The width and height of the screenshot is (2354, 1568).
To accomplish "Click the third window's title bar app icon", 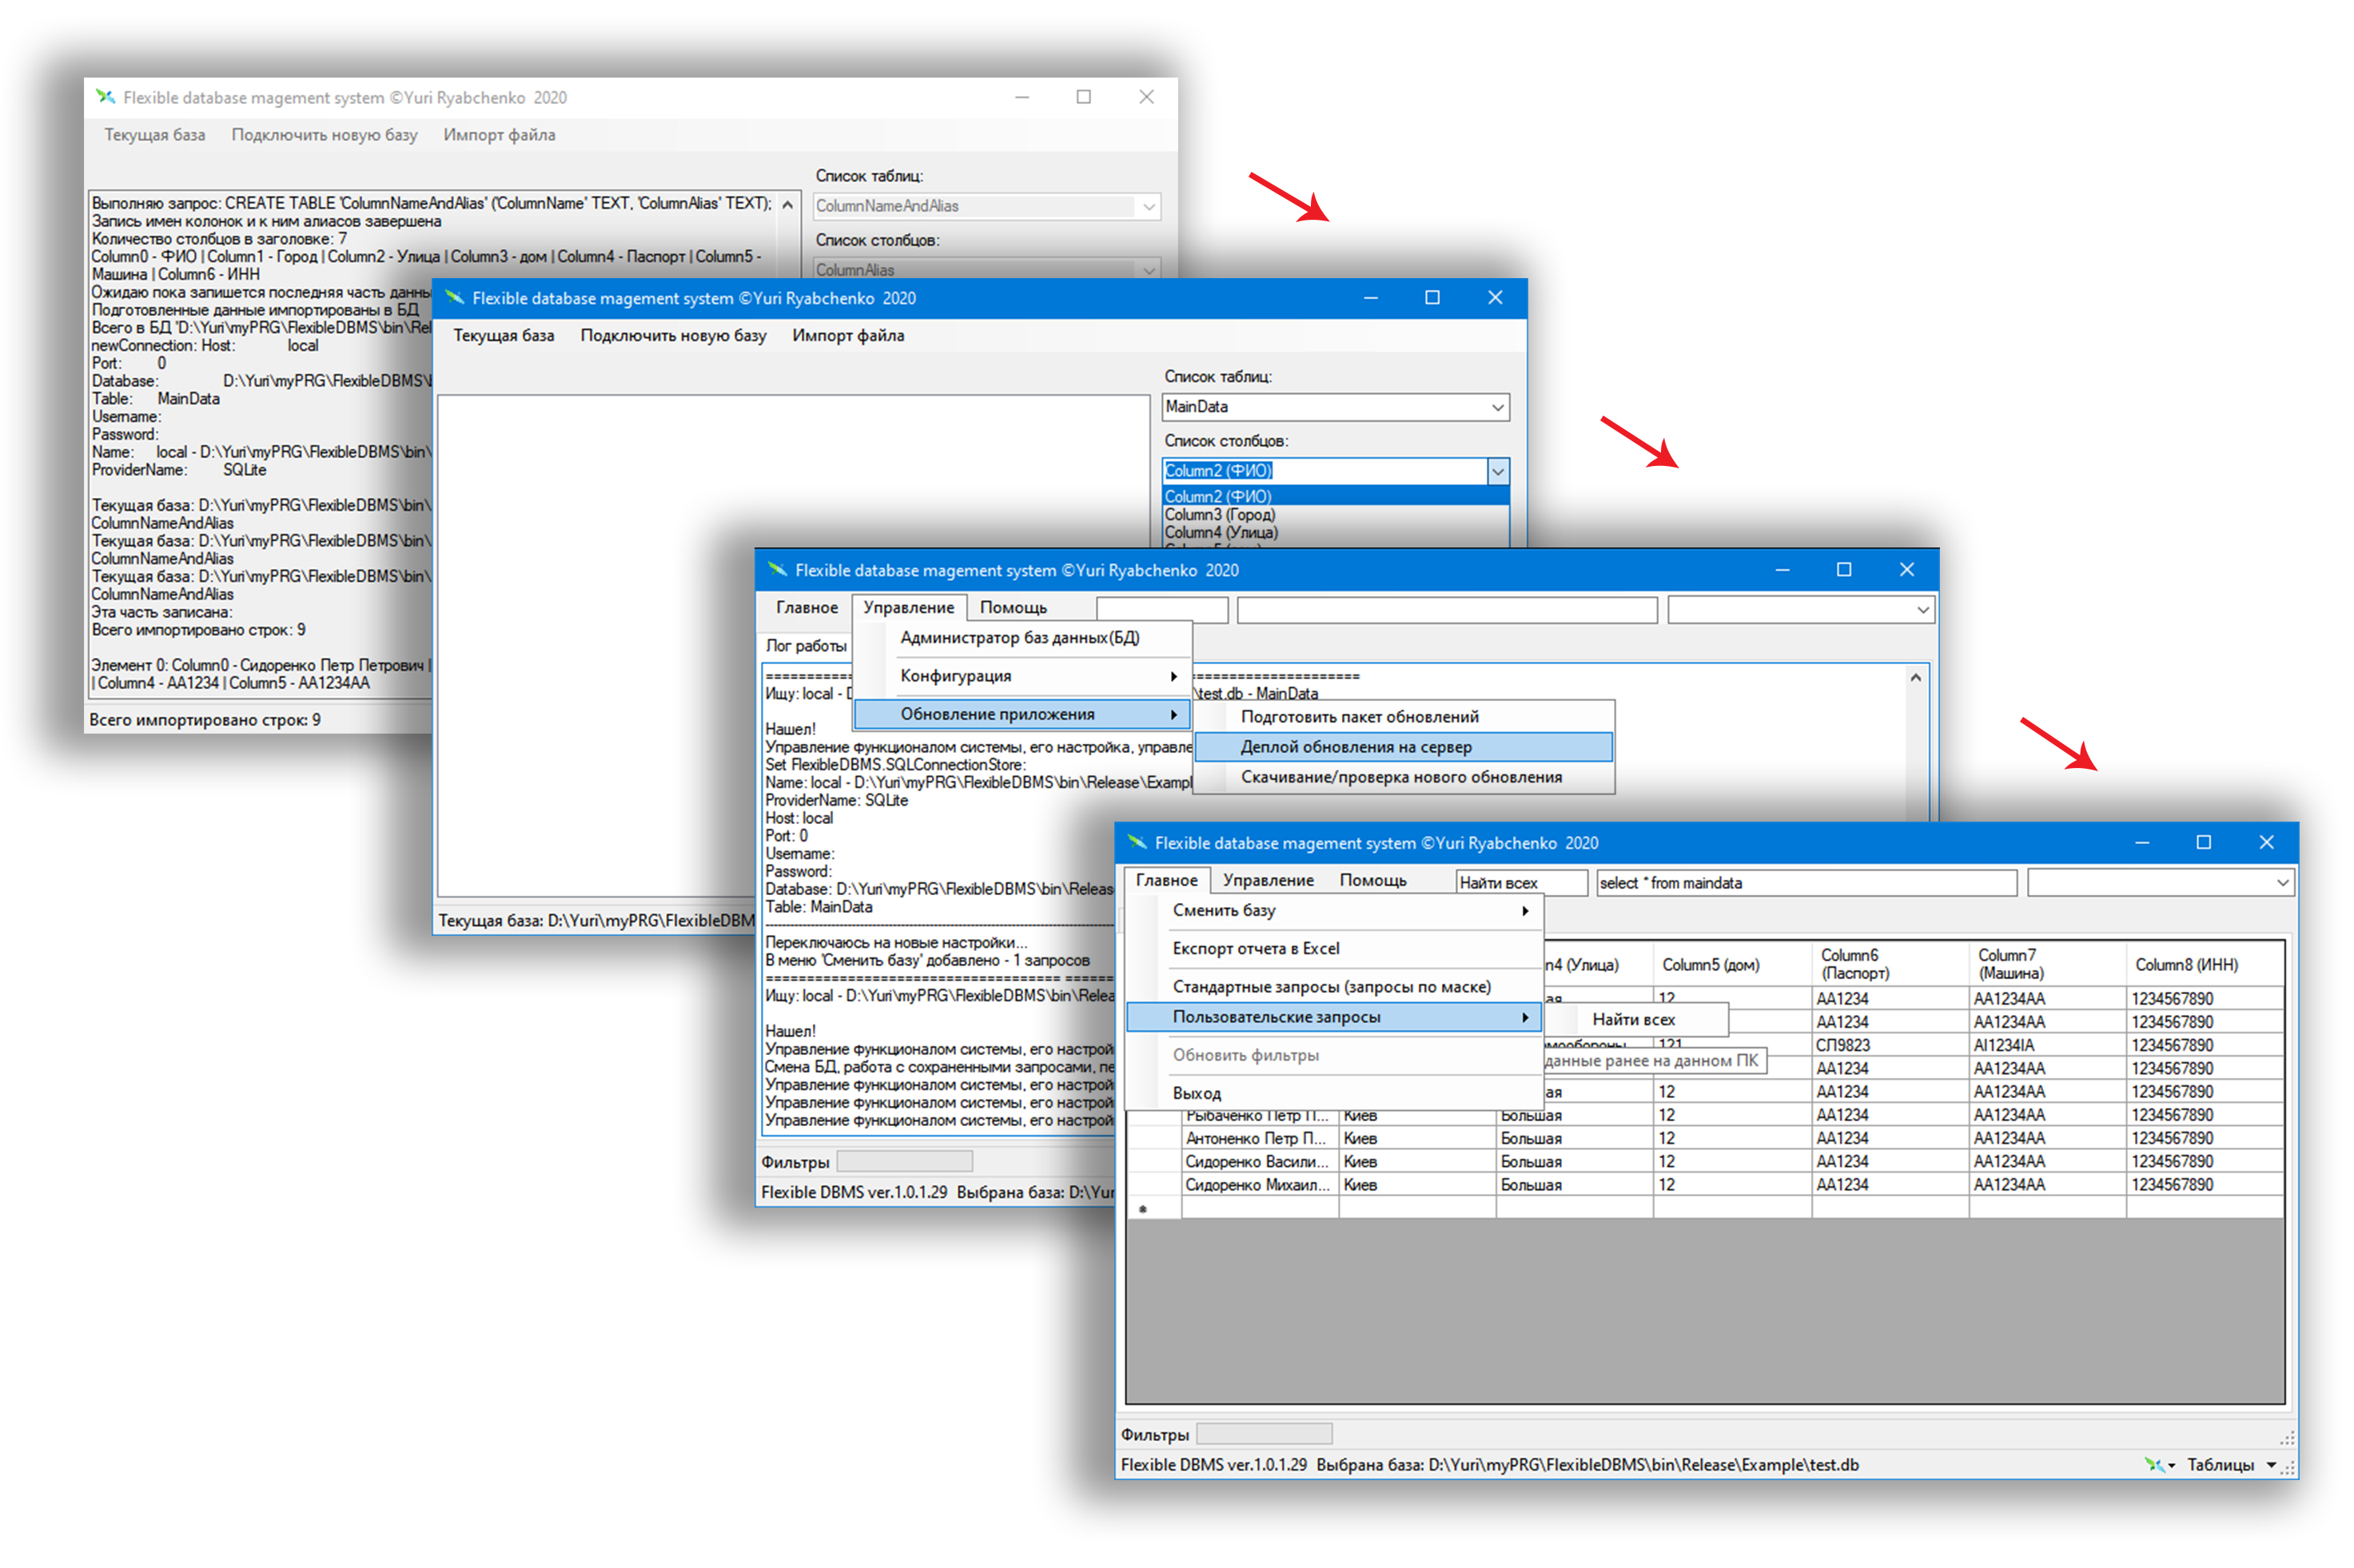I will 777,570.
